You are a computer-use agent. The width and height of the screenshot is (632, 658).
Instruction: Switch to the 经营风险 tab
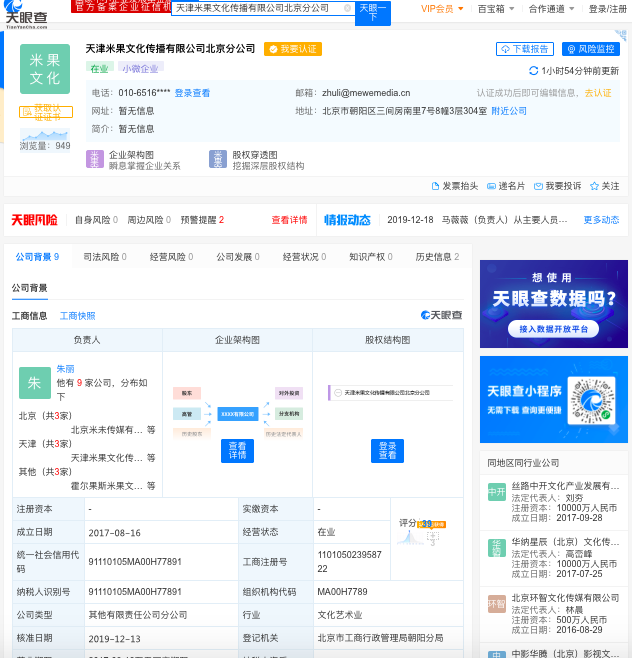tap(171, 257)
